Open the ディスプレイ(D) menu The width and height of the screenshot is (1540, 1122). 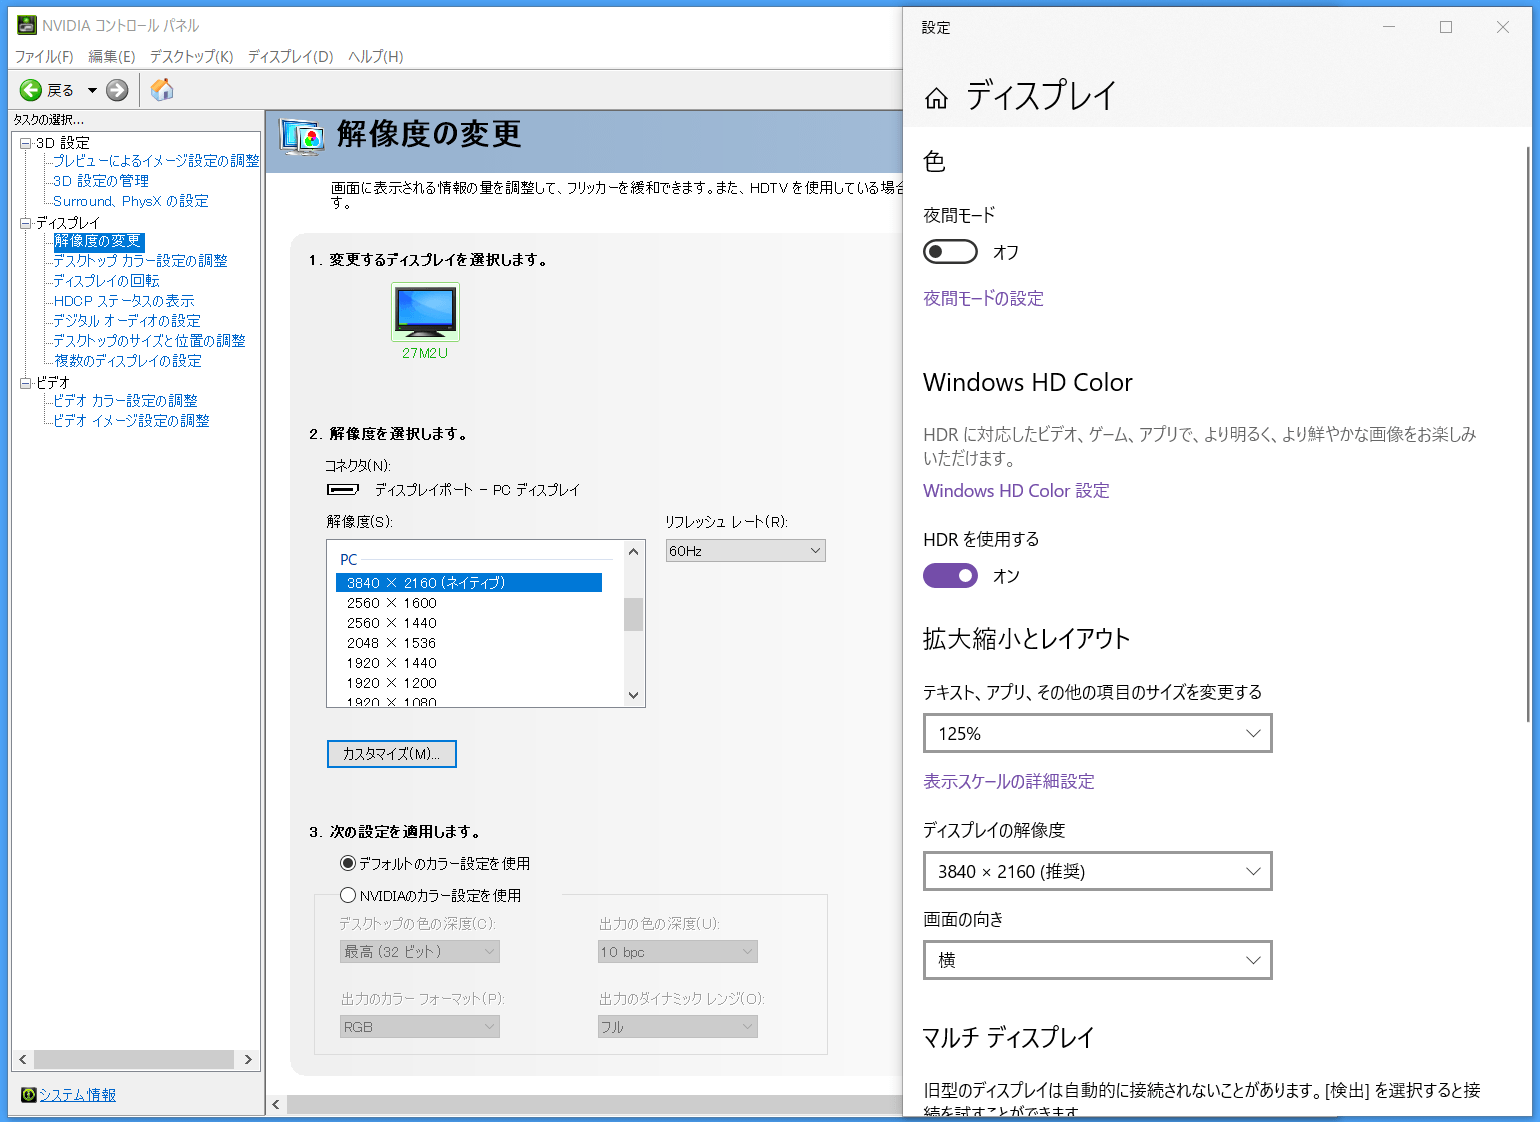[291, 57]
